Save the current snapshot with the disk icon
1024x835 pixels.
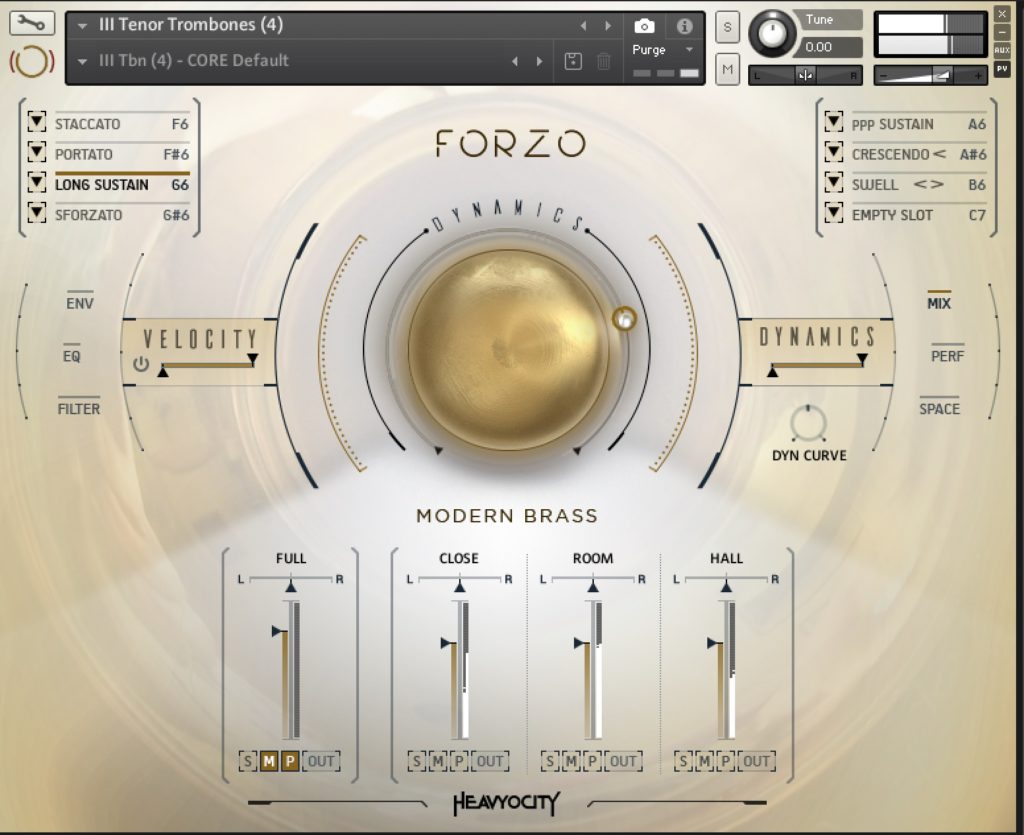tap(573, 61)
